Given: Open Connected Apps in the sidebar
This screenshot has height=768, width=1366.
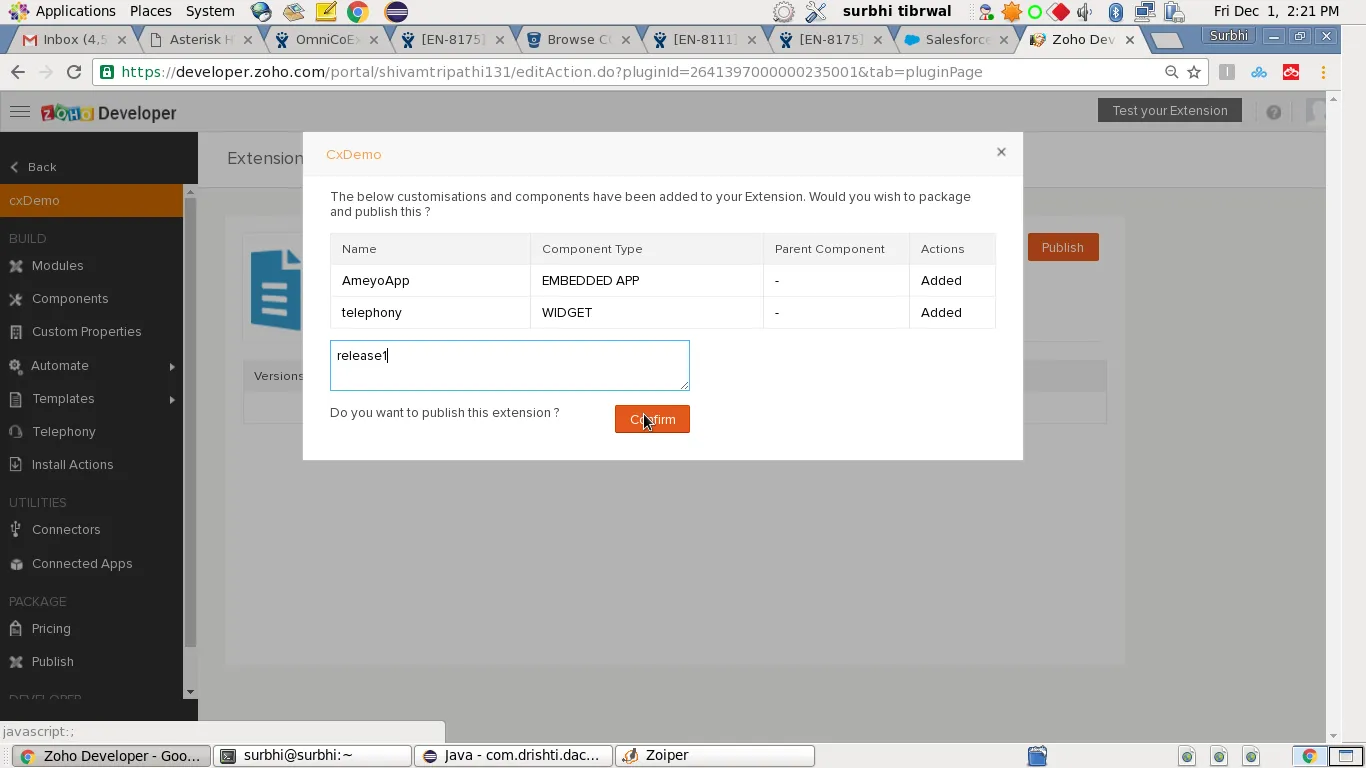Looking at the screenshot, I should tap(82, 564).
